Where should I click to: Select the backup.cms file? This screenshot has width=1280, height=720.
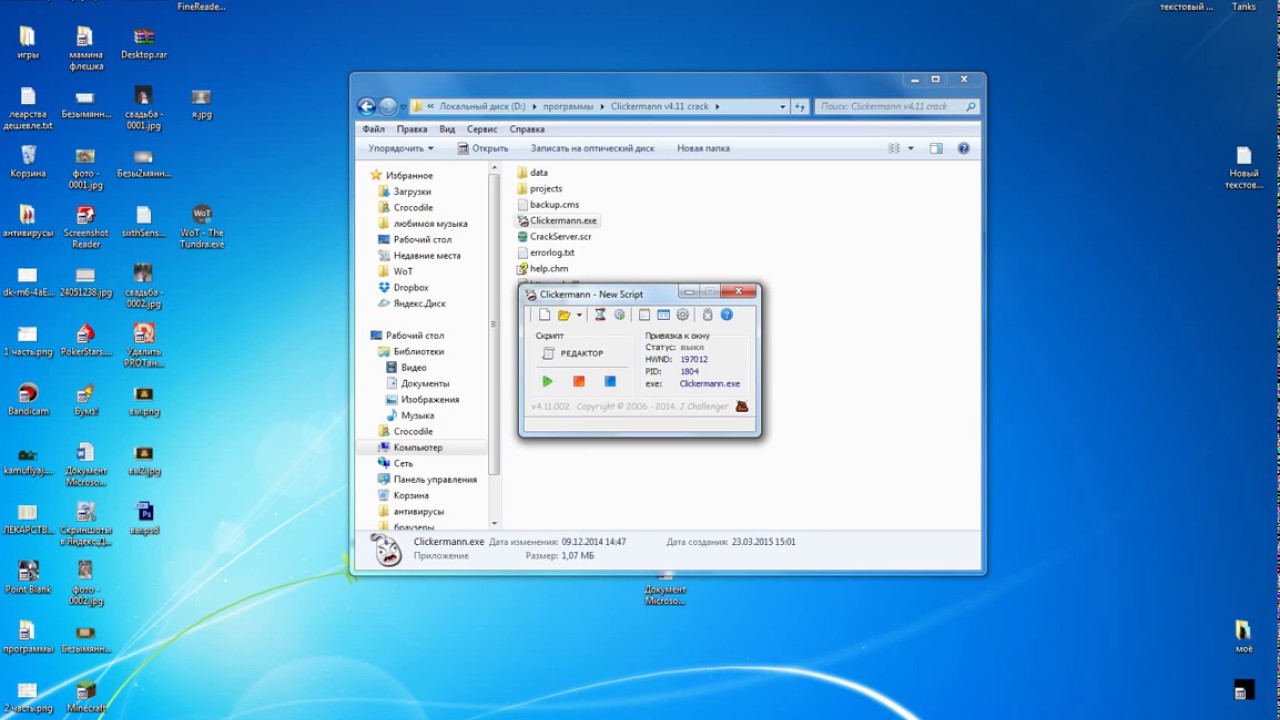tap(547, 205)
